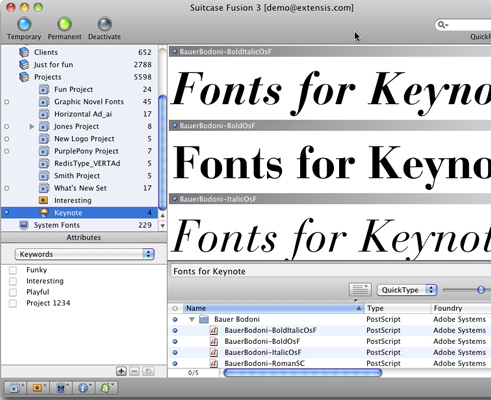The height and width of the screenshot is (400, 491).
Task: Click the plus button to add a keyword
Action: click(x=121, y=371)
